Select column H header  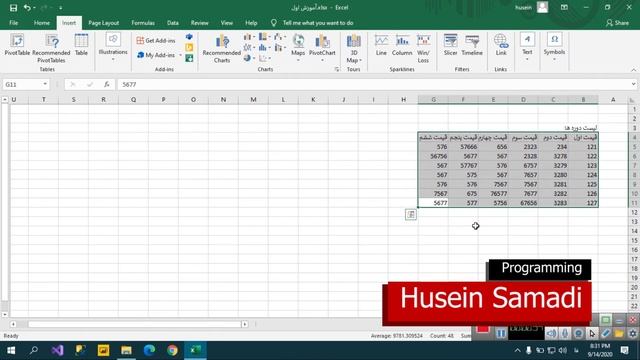click(403, 100)
